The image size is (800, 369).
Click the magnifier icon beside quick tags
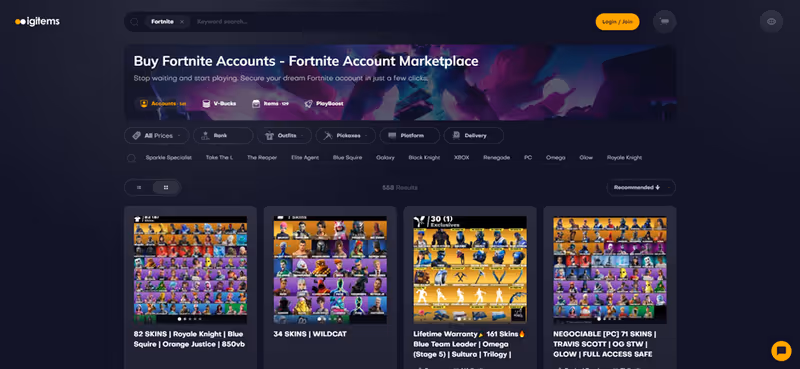tap(131, 158)
